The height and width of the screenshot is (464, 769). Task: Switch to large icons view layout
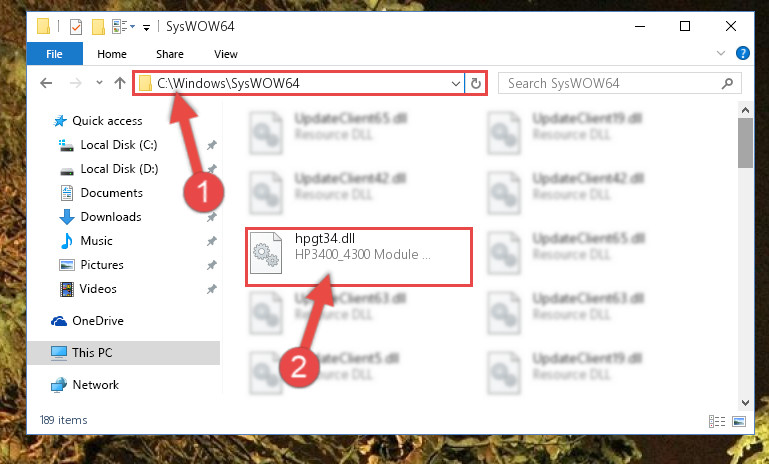739,421
